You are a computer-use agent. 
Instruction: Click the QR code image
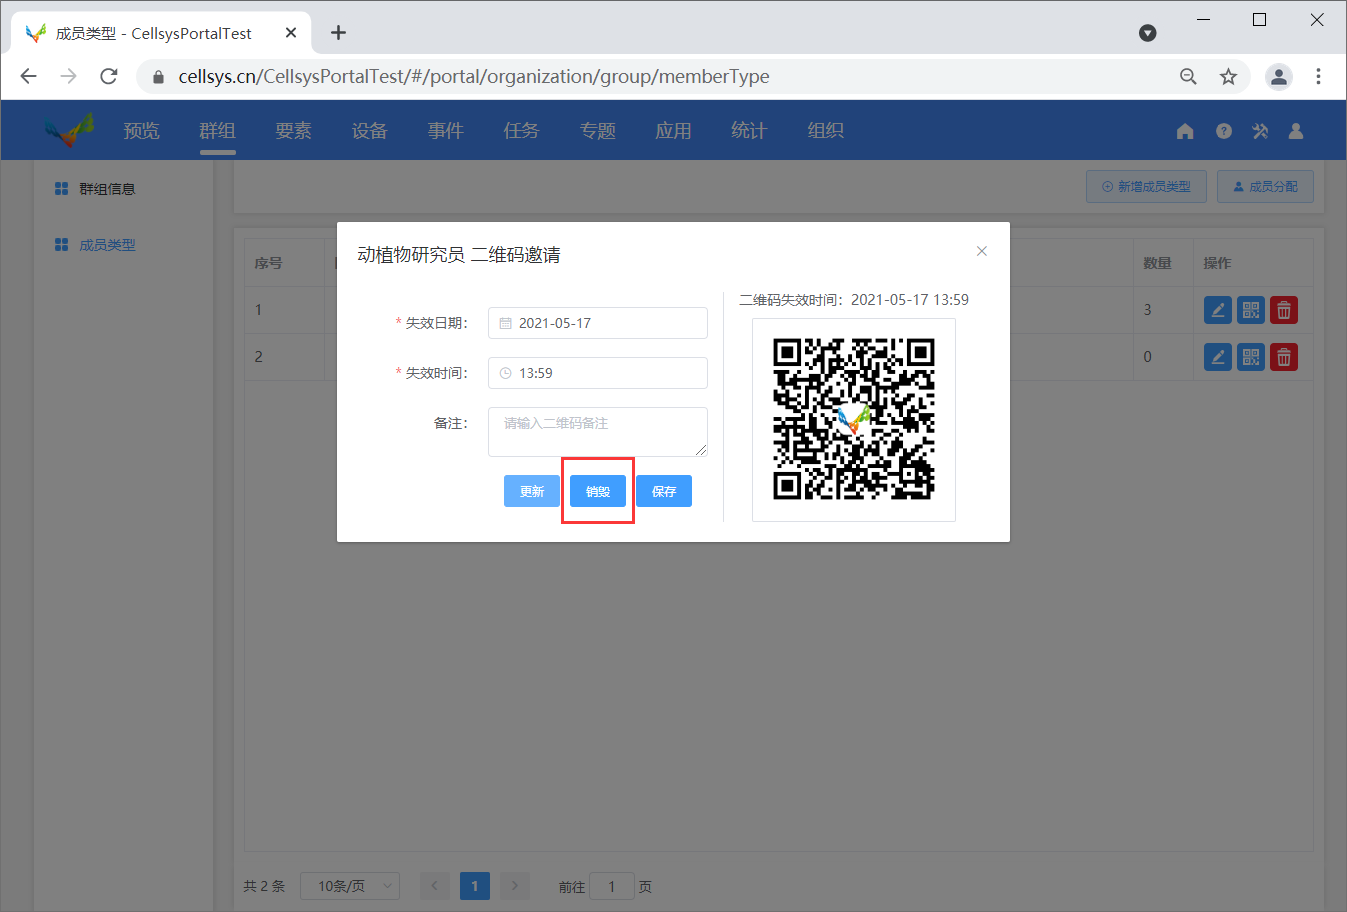point(854,419)
